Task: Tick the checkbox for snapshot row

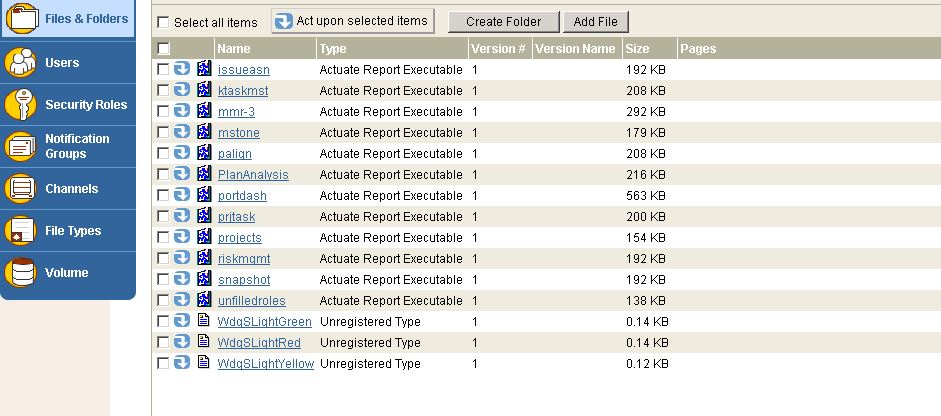Action: (x=163, y=279)
